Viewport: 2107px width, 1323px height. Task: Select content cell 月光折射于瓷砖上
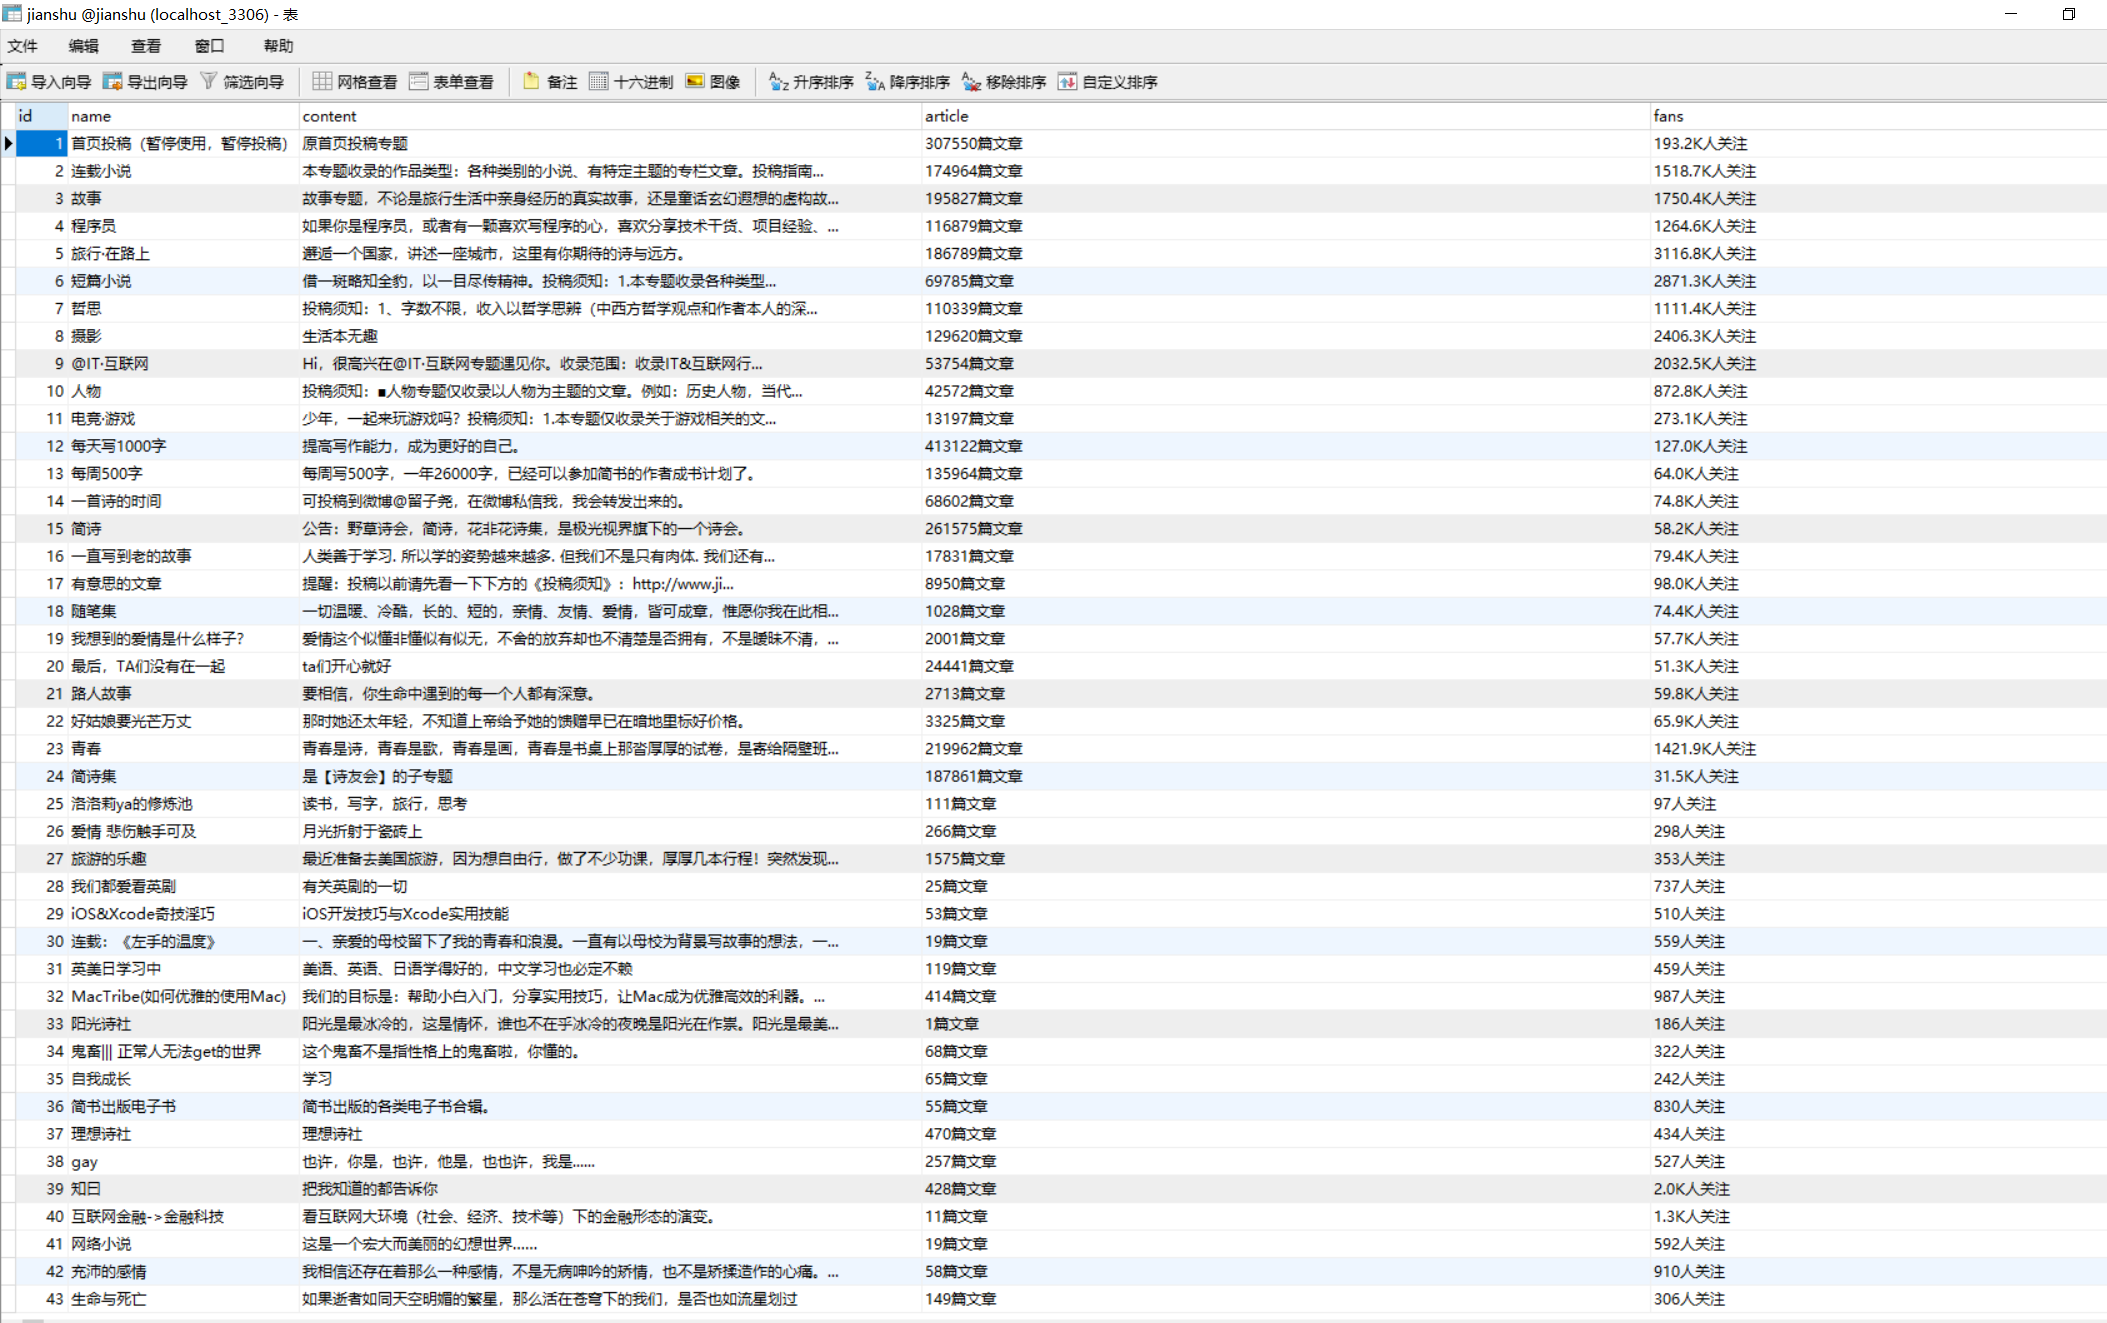click(x=610, y=831)
